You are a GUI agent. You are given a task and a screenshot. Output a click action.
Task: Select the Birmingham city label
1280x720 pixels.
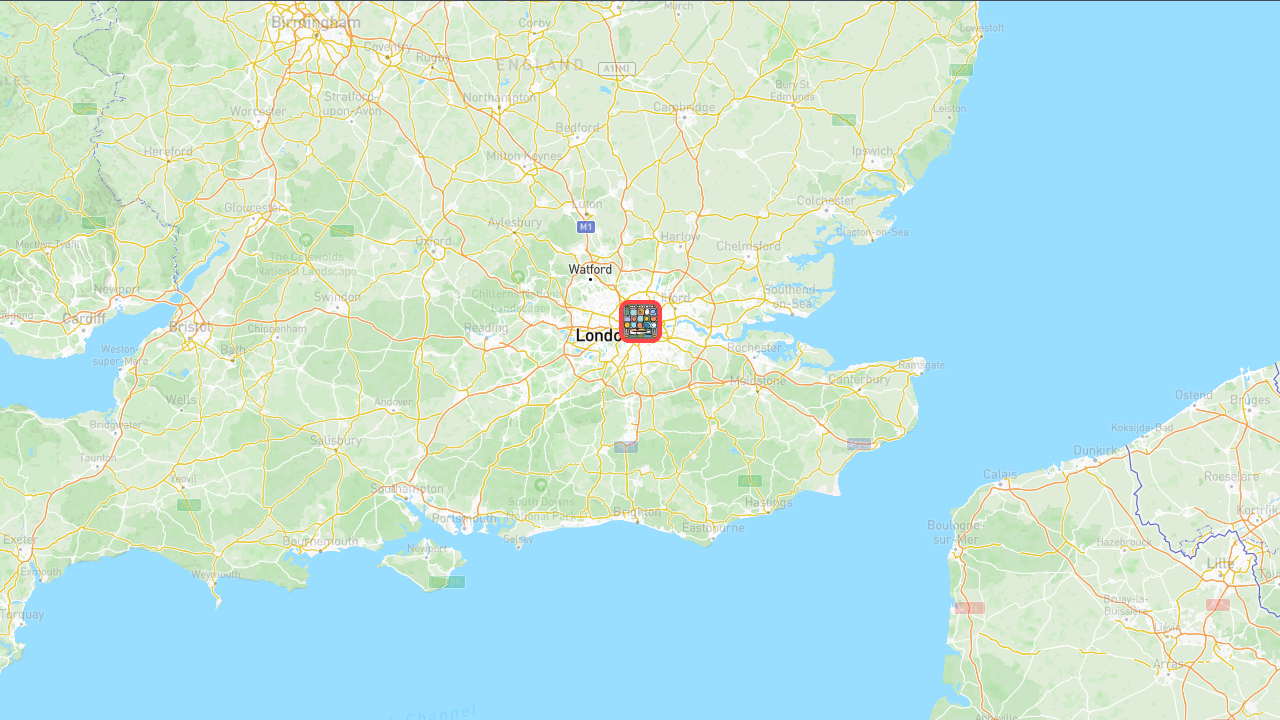316,22
